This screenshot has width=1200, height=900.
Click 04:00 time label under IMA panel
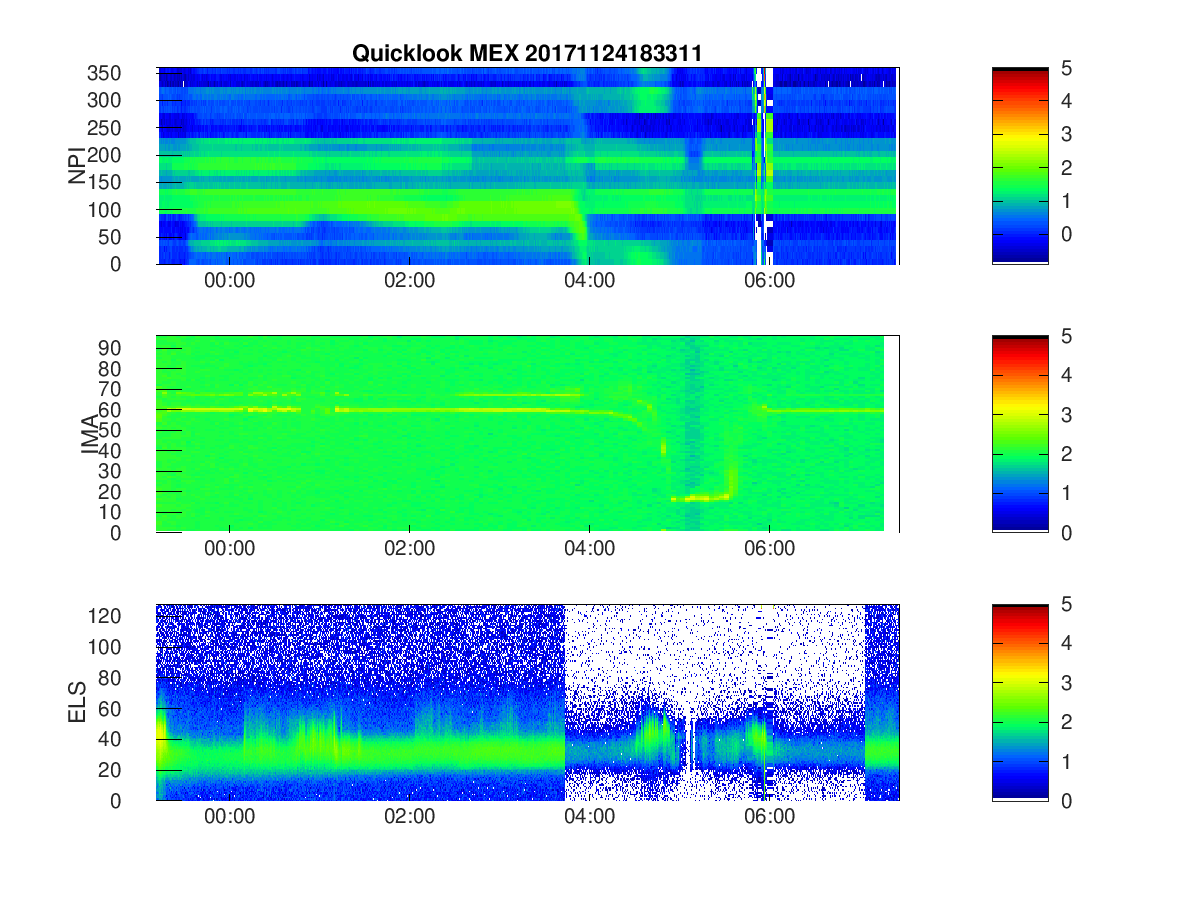click(590, 549)
